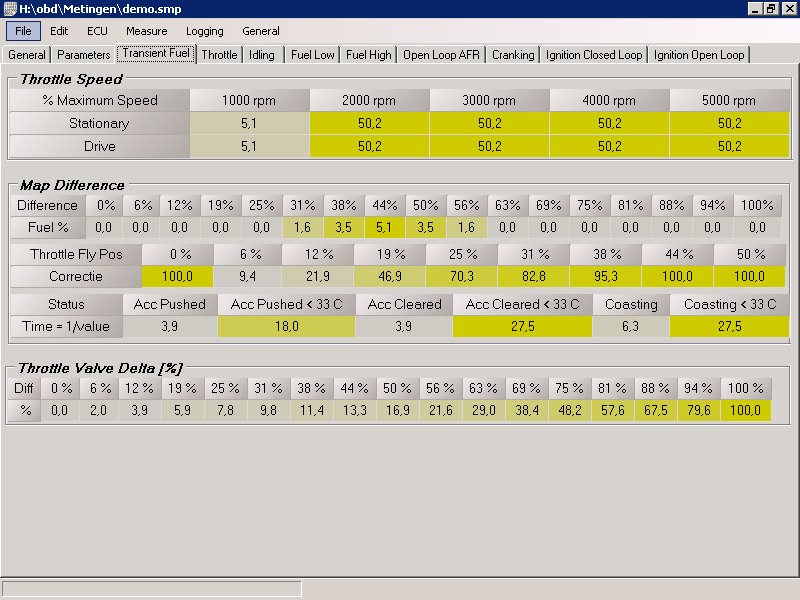The image size is (800, 600).
Task: Open the General menu in menu bar
Action: pos(261,31)
